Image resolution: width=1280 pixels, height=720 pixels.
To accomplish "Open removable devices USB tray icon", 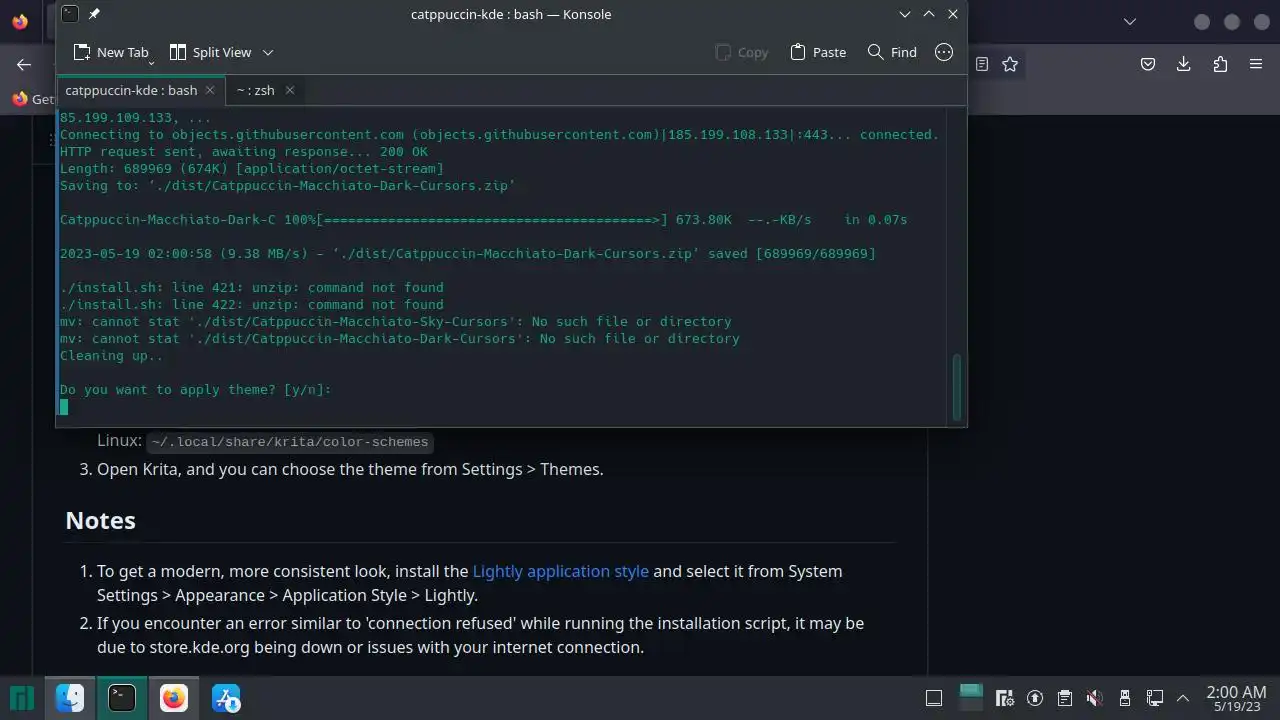I will [1125, 698].
